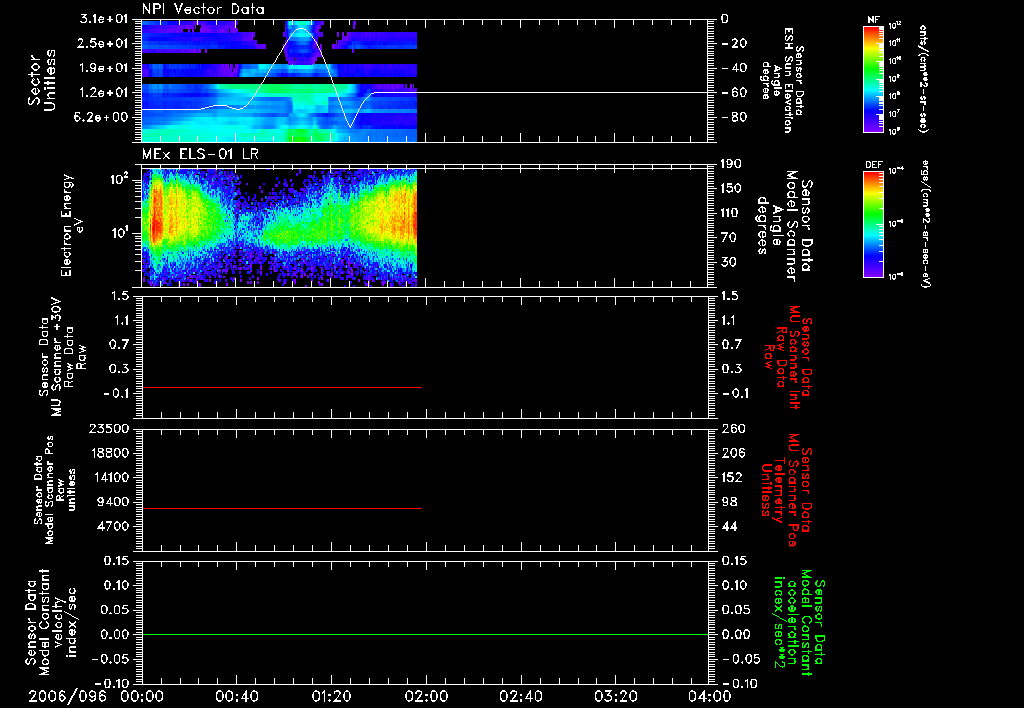1024x708 pixels.
Task: Click the 03:20 time axis label
Action: [x=615, y=696]
